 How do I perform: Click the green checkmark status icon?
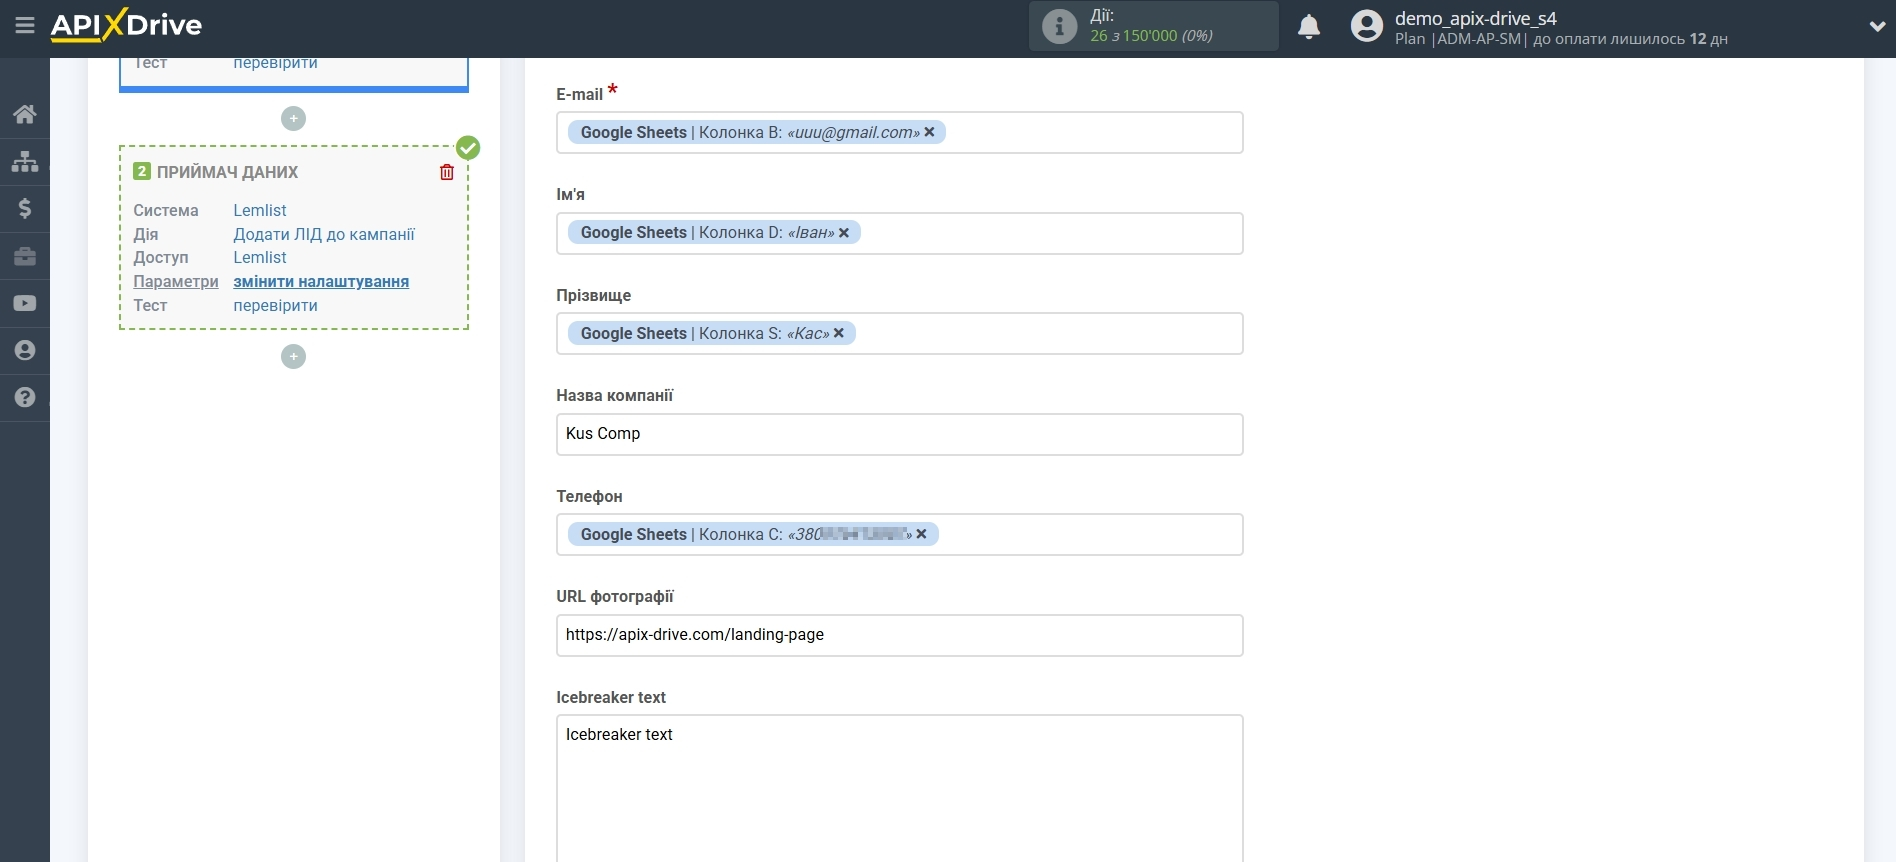click(468, 148)
